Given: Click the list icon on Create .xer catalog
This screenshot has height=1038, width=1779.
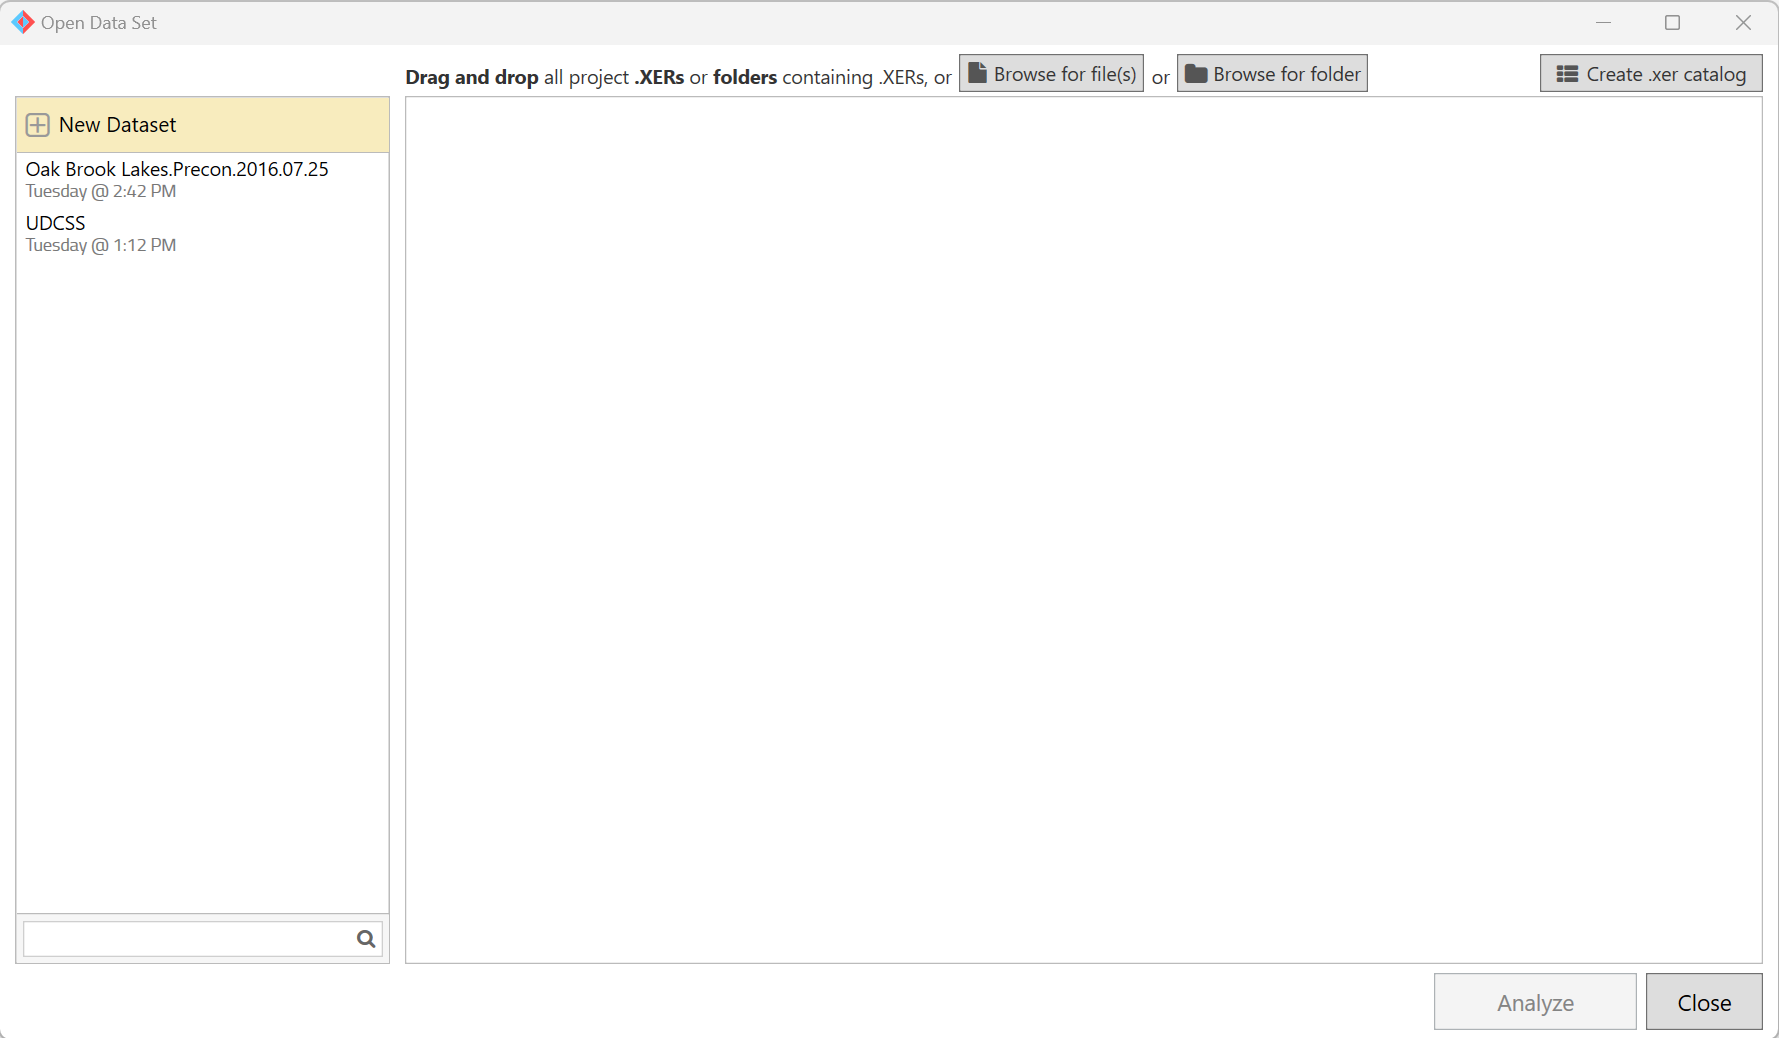Looking at the screenshot, I should tap(1566, 74).
